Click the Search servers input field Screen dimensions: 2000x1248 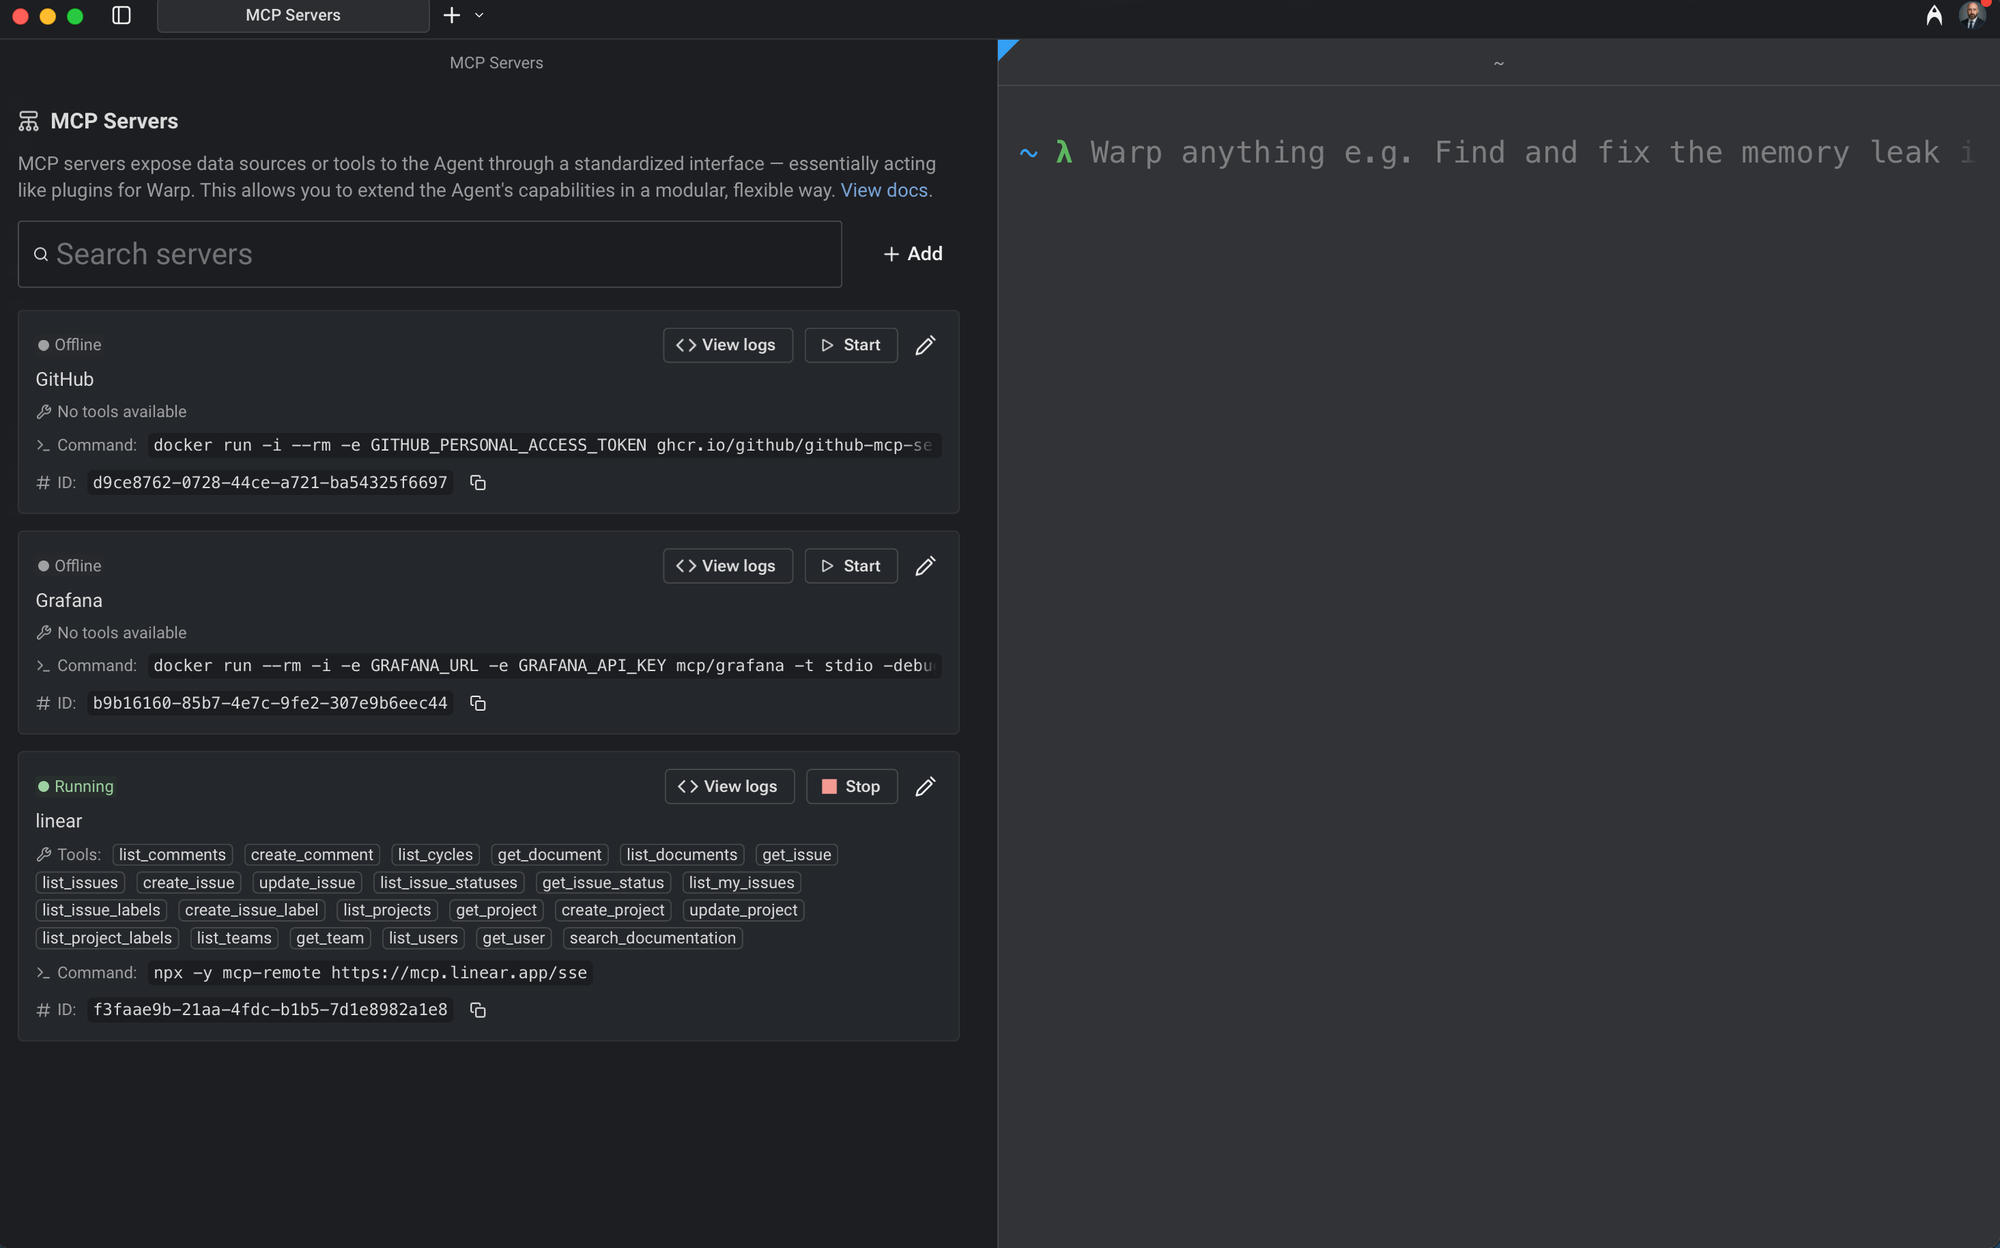tap(430, 254)
